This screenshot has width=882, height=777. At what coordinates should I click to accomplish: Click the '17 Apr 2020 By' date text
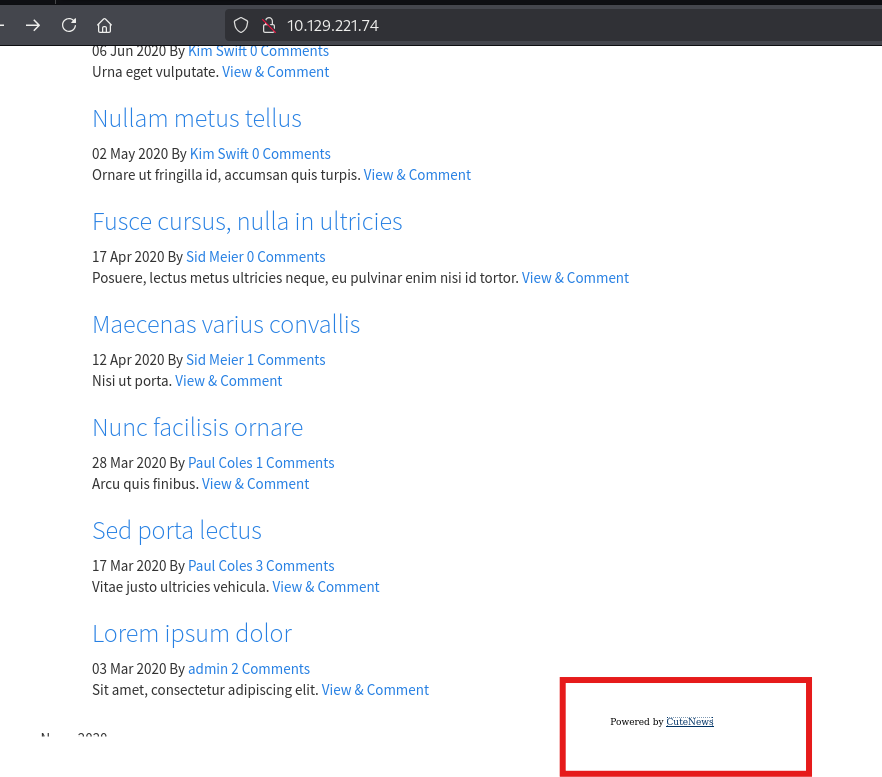pyautogui.click(x=138, y=257)
